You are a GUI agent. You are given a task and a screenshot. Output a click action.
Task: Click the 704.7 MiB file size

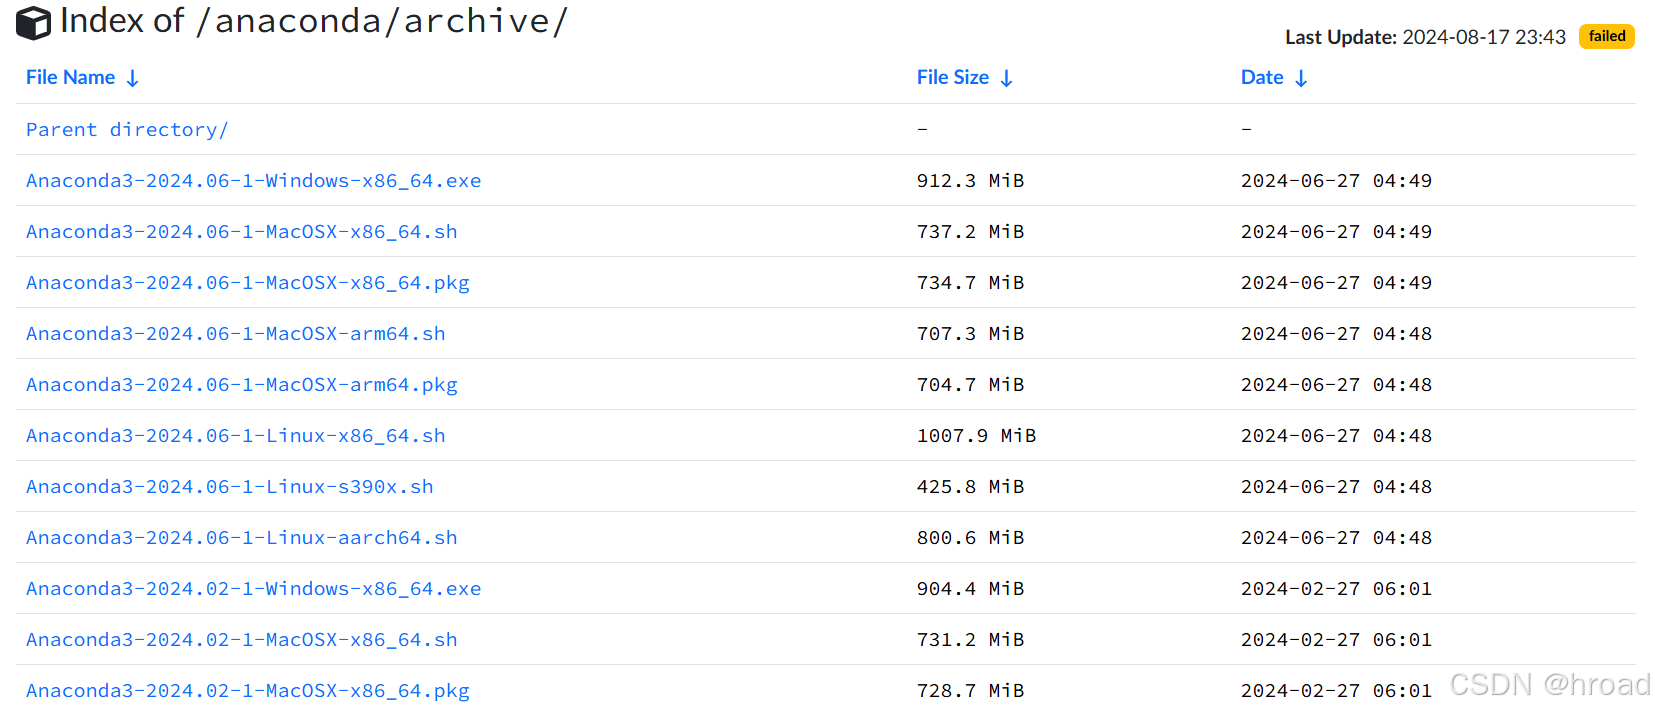coord(971,385)
